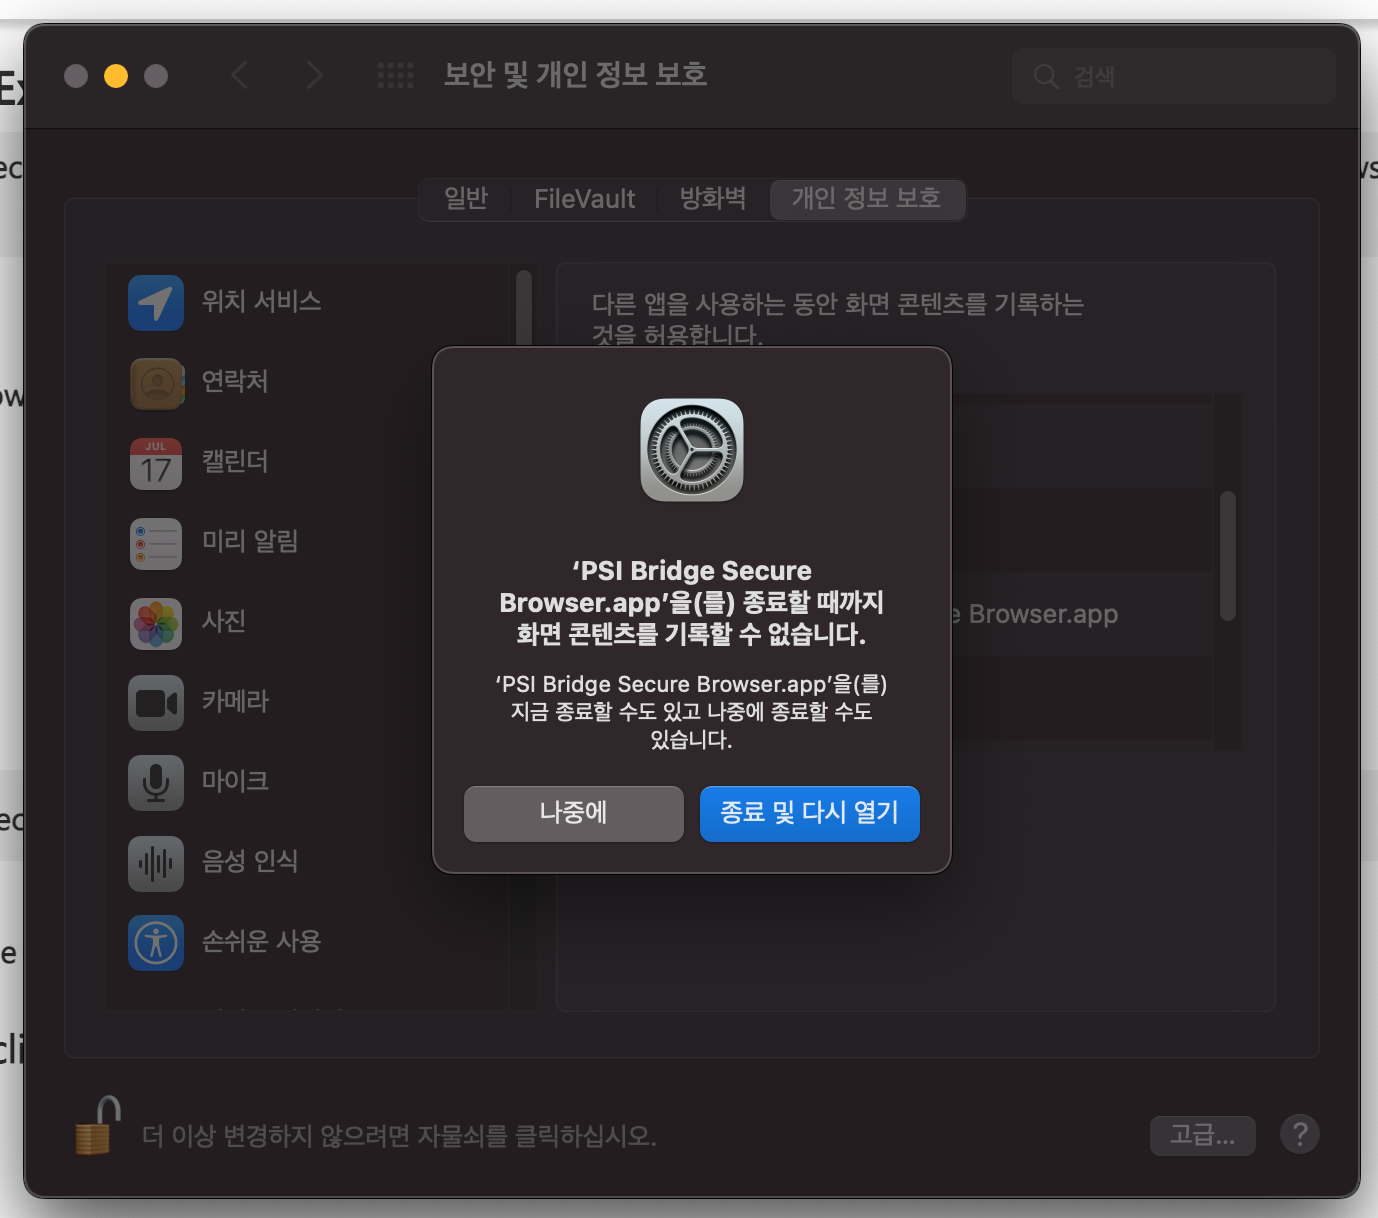Go forward with the right chevron

coord(314,75)
